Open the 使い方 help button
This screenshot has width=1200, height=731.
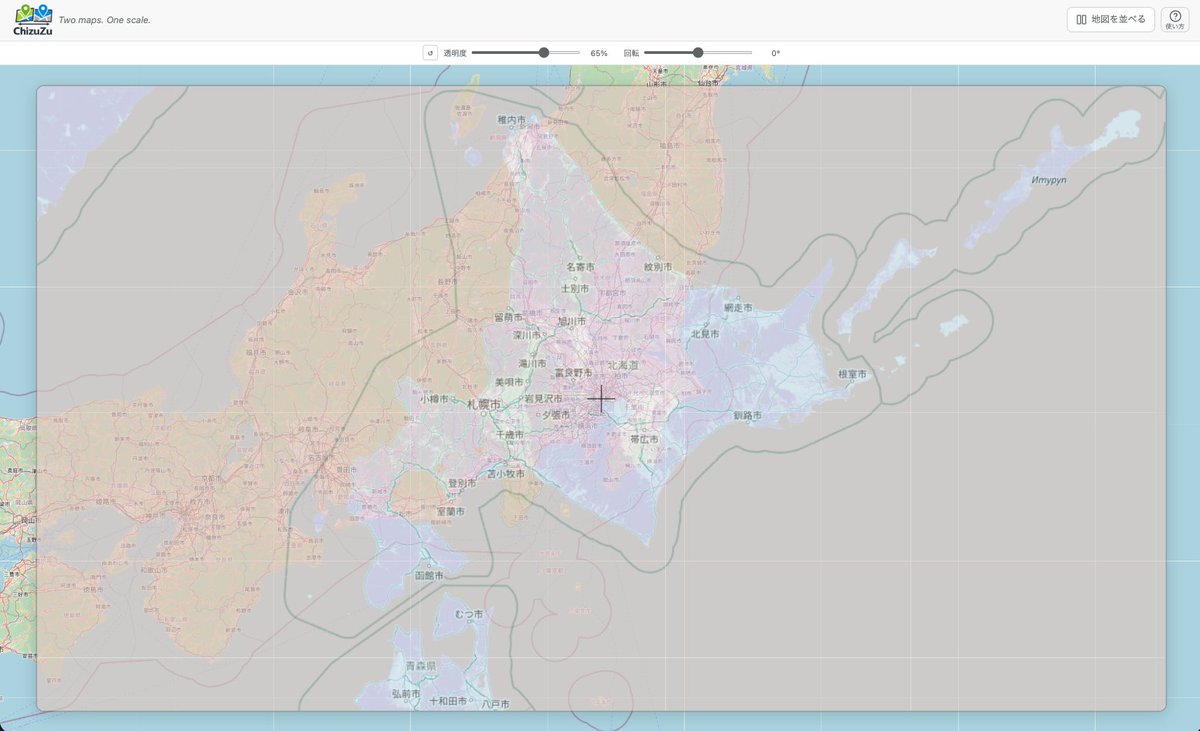click(1175, 20)
